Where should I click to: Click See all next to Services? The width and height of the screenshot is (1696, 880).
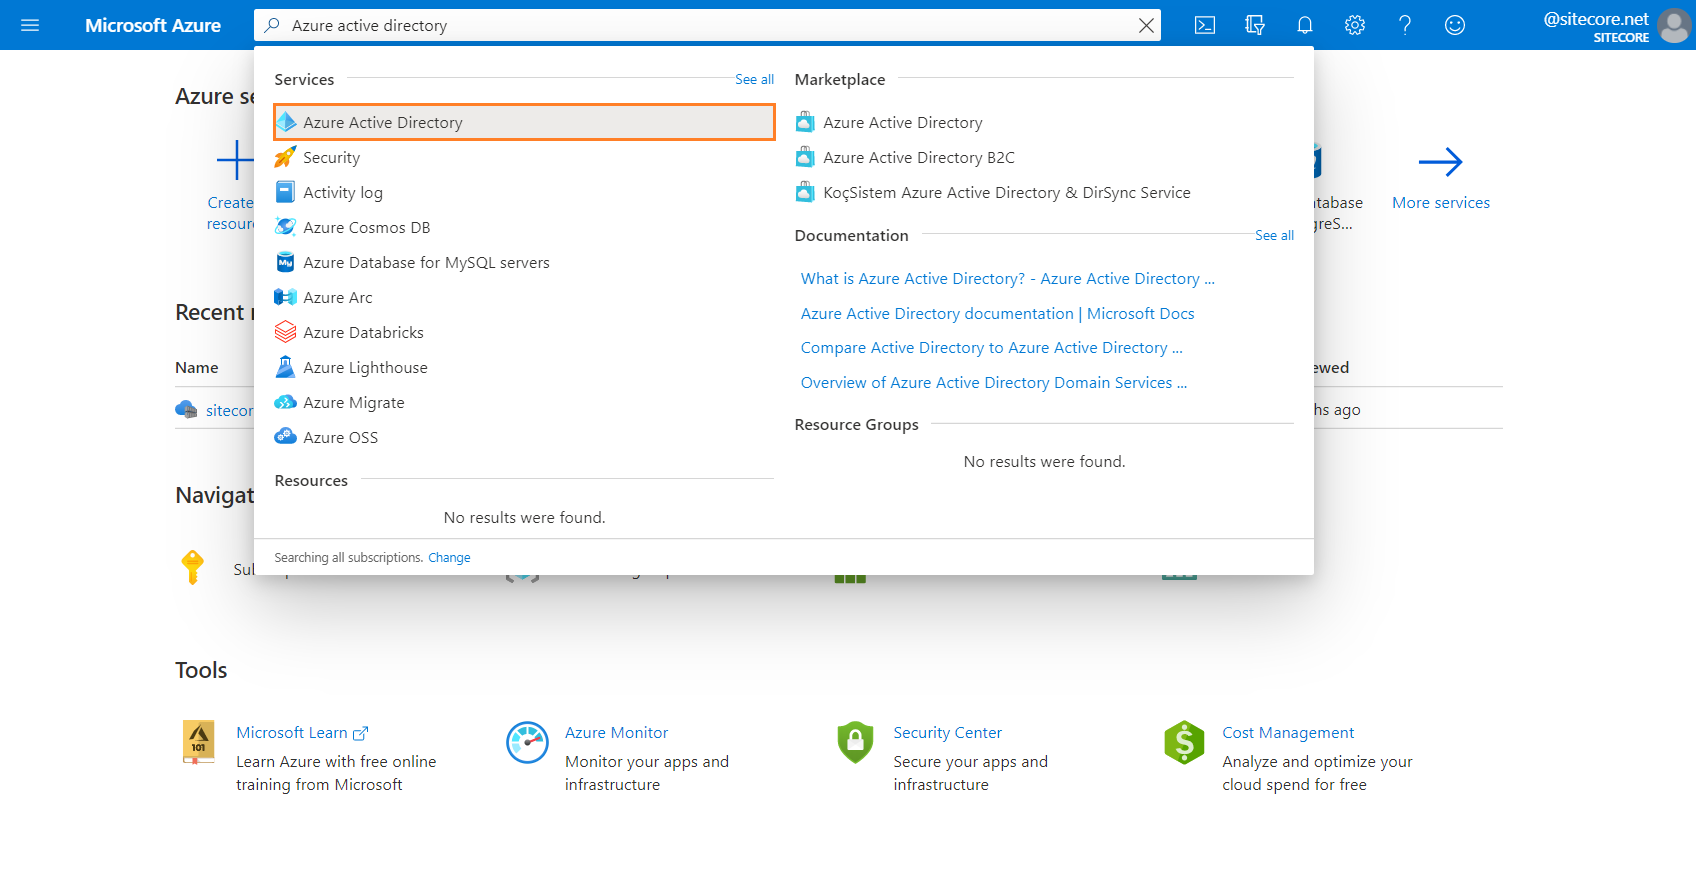[754, 79]
